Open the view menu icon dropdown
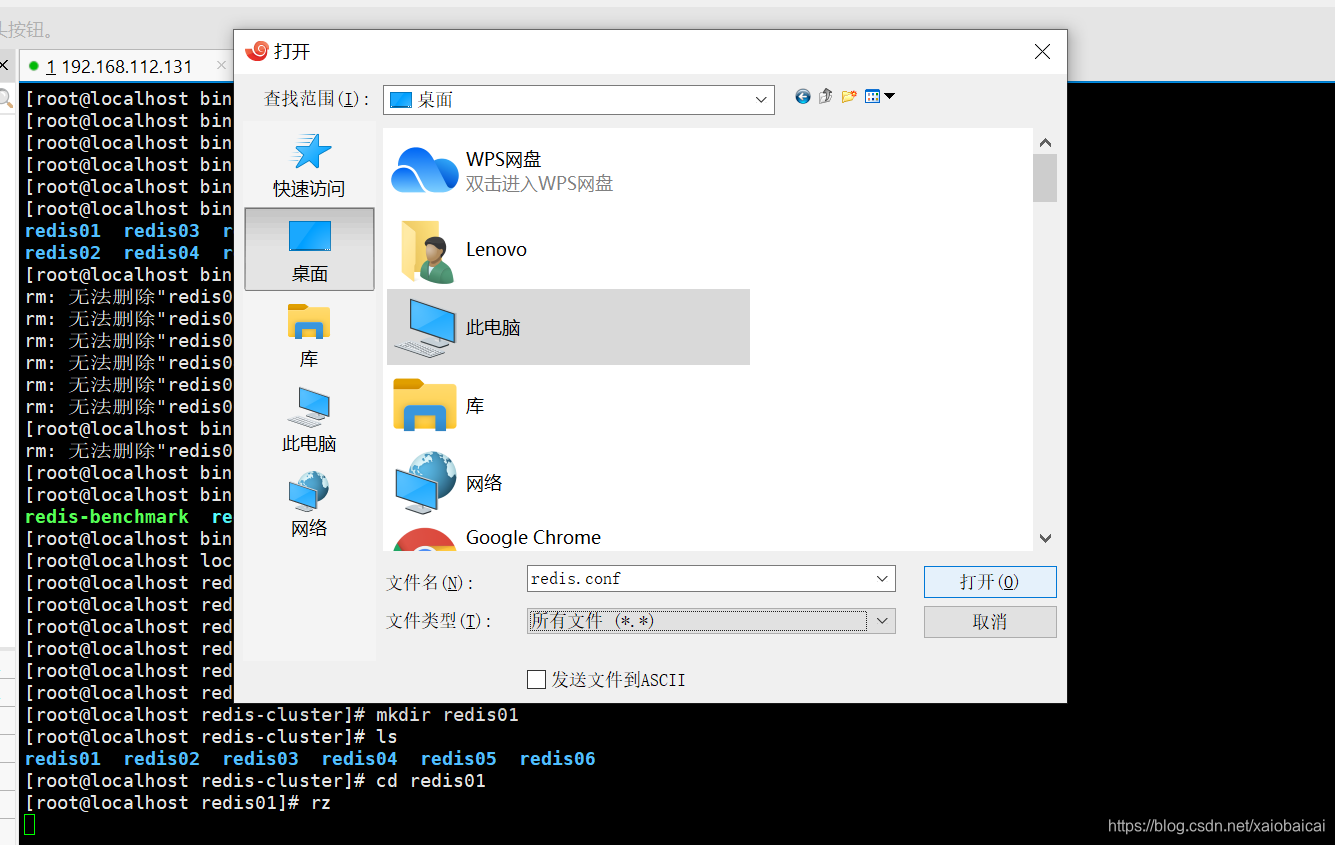1335x845 pixels. (879, 97)
